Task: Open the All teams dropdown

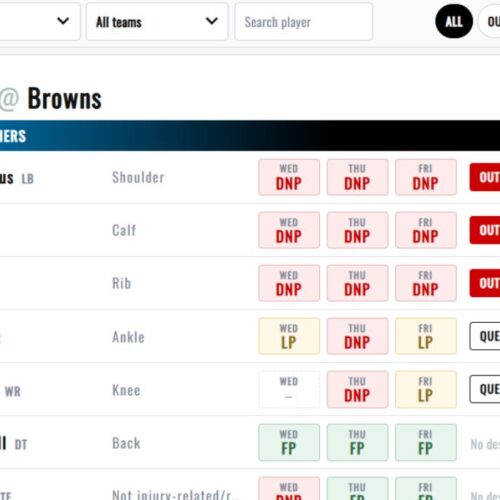Action: pos(157,22)
